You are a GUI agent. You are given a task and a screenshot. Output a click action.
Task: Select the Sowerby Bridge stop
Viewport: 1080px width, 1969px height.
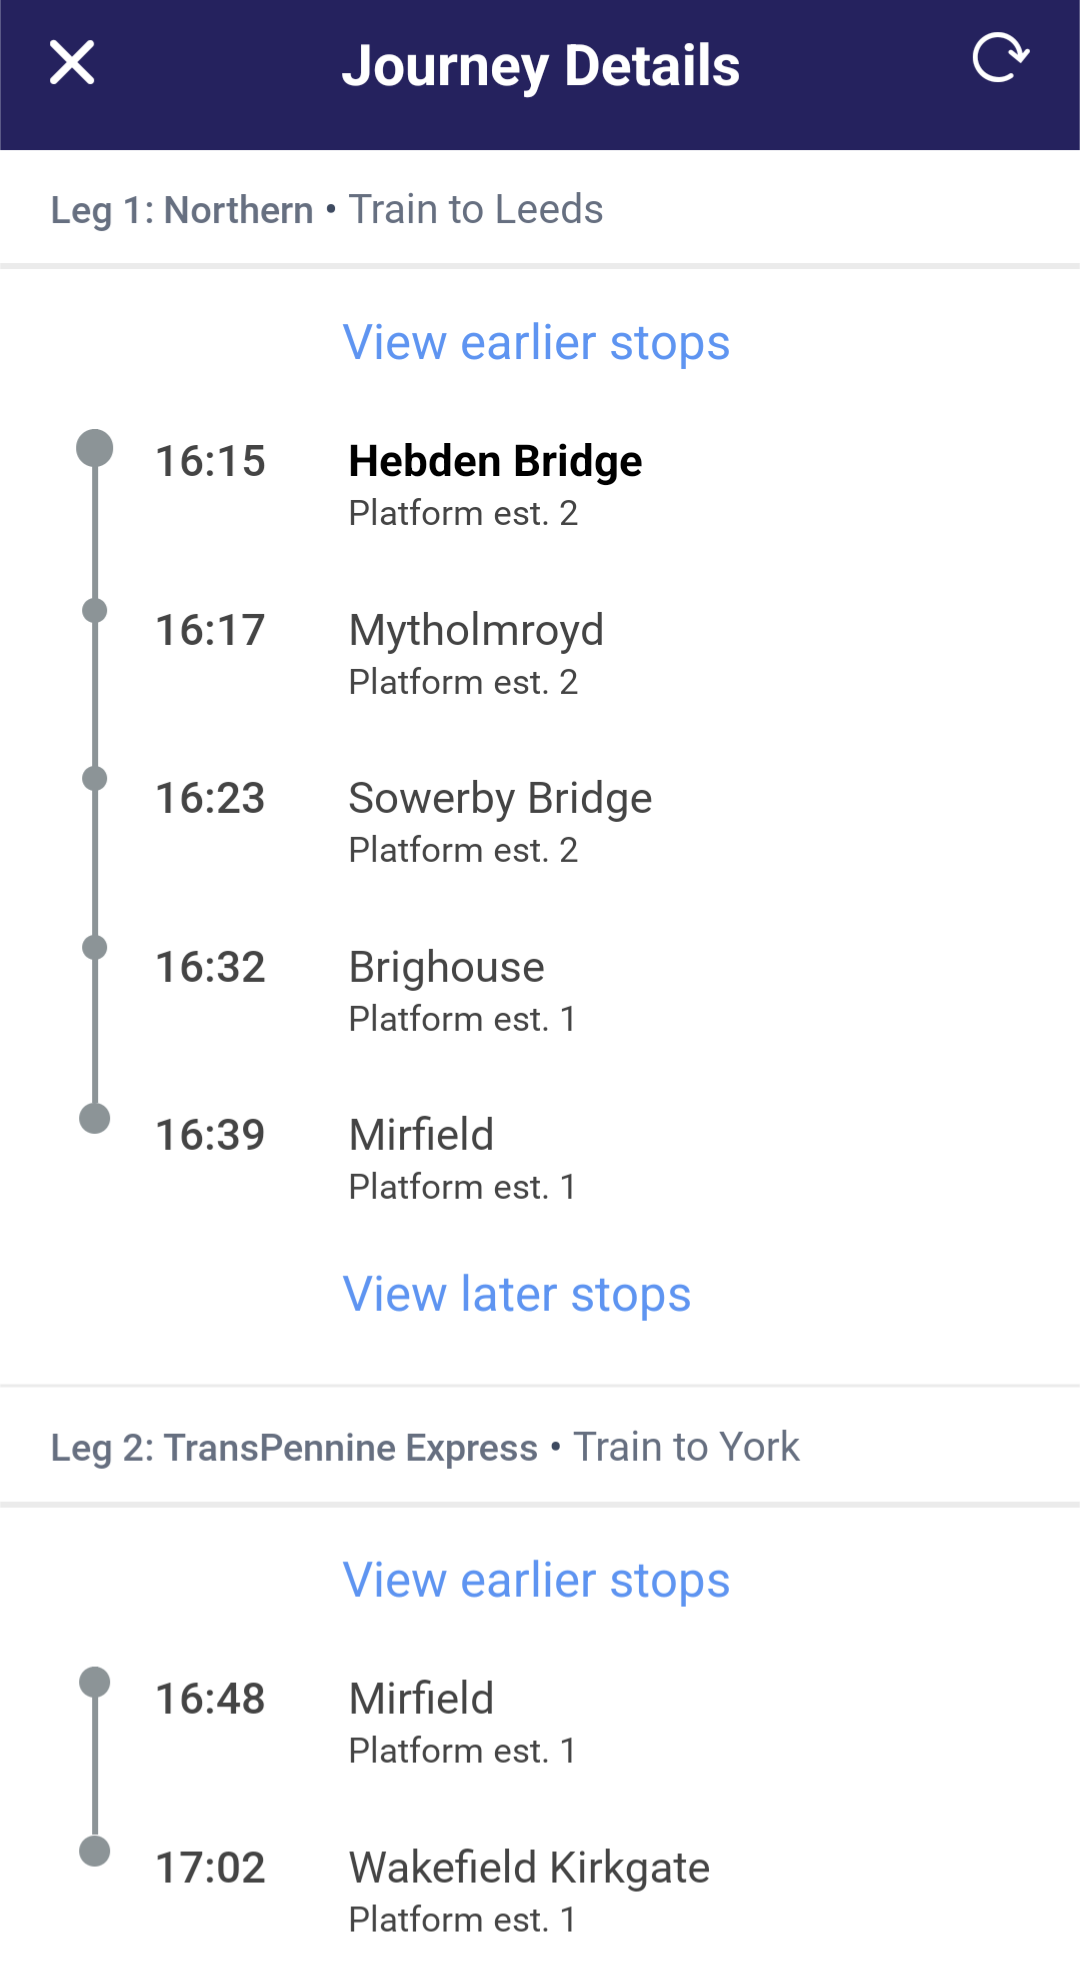pos(500,799)
